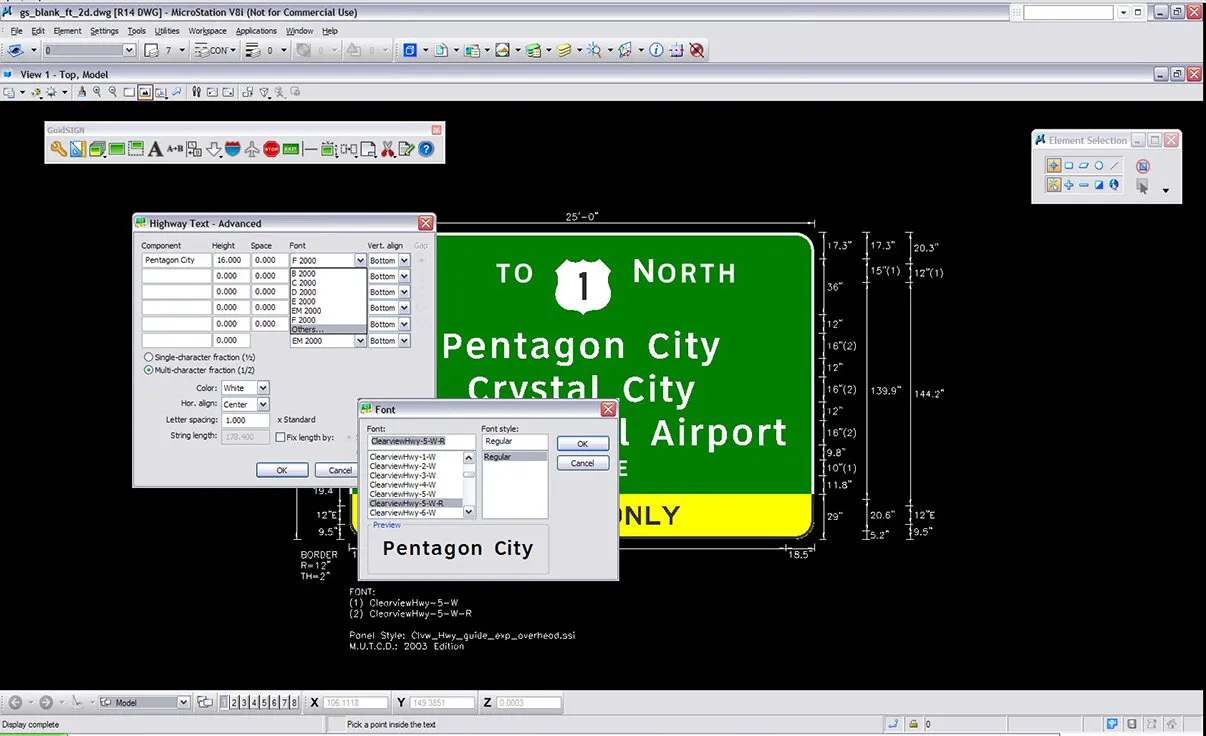Select the STOP sign icon

[271, 149]
